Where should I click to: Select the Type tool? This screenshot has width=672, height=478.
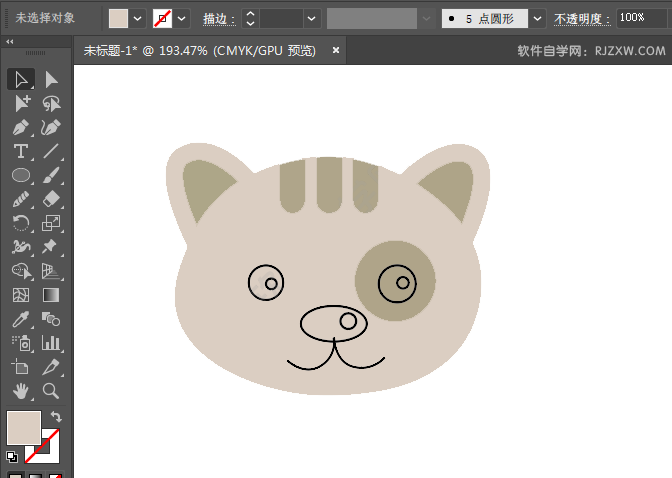(x=20, y=151)
